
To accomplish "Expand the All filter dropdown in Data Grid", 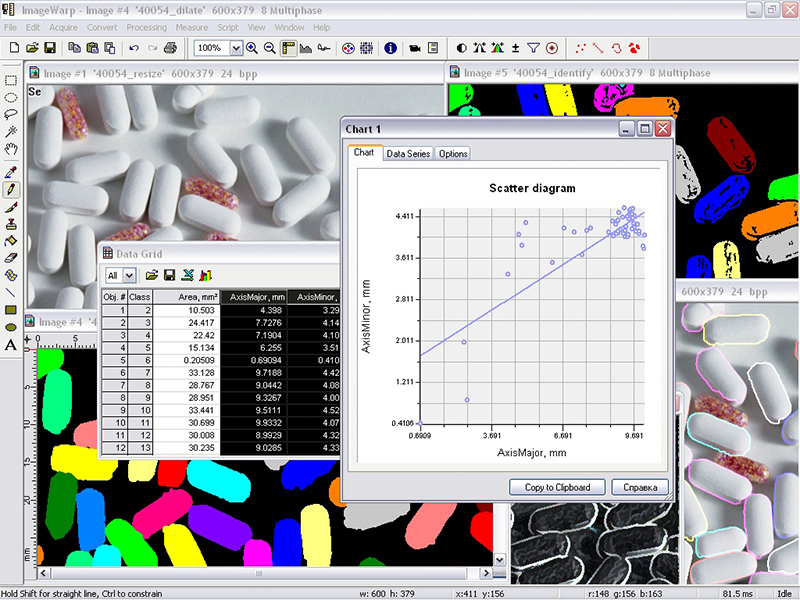I will pyautogui.click(x=130, y=276).
